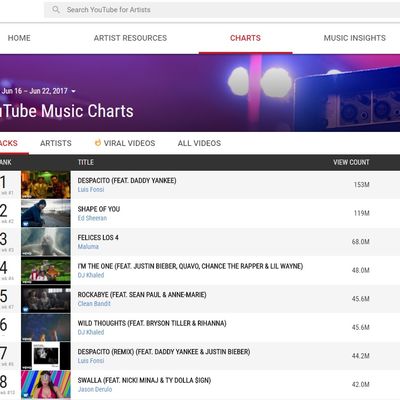Open the ARTIST RESOURCES tab

tap(130, 38)
